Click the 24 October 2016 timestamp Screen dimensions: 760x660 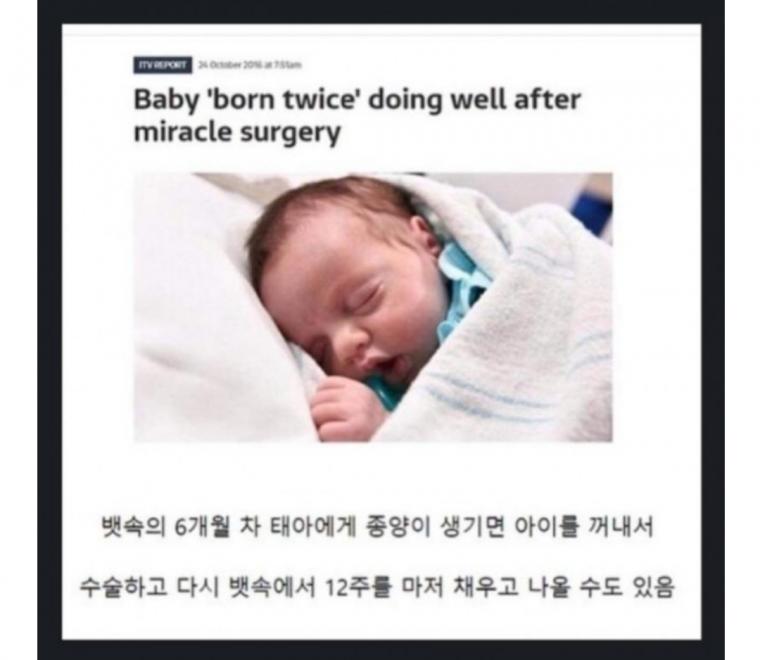pyautogui.click(x=250, y=65)
